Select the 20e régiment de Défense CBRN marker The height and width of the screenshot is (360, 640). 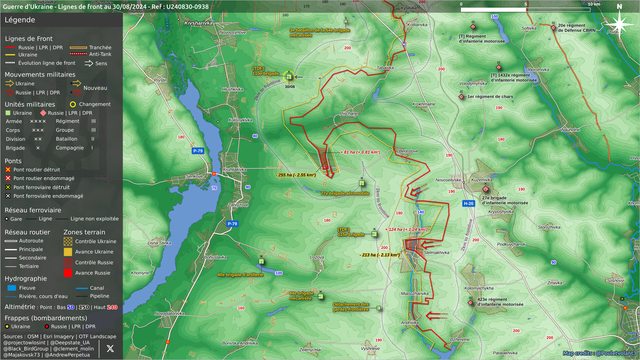pyautogui.click(x=553, y=28)
